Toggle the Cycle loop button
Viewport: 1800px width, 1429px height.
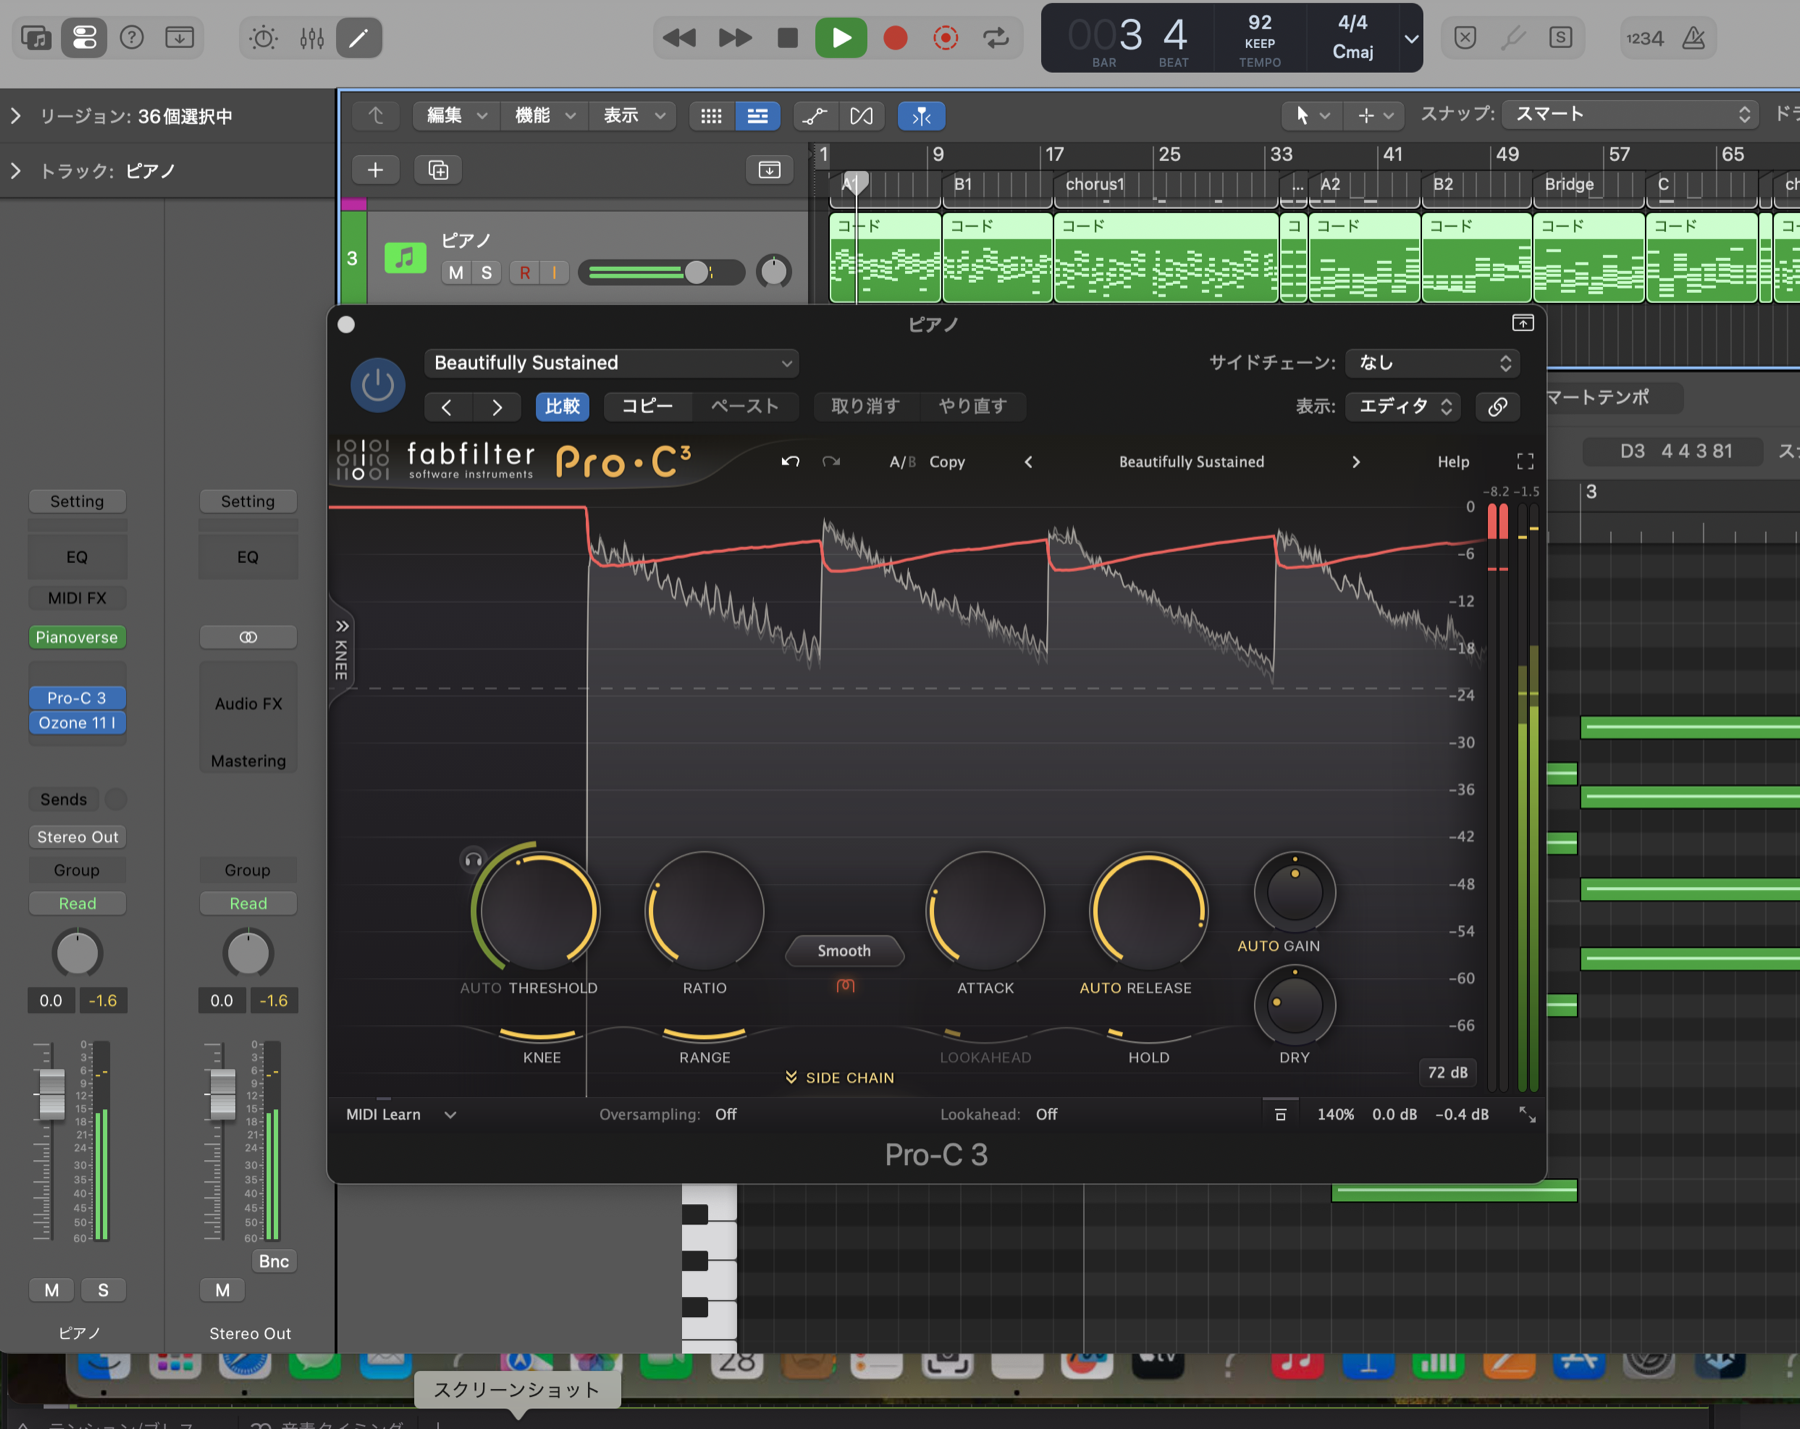click(x=996, y=38)
